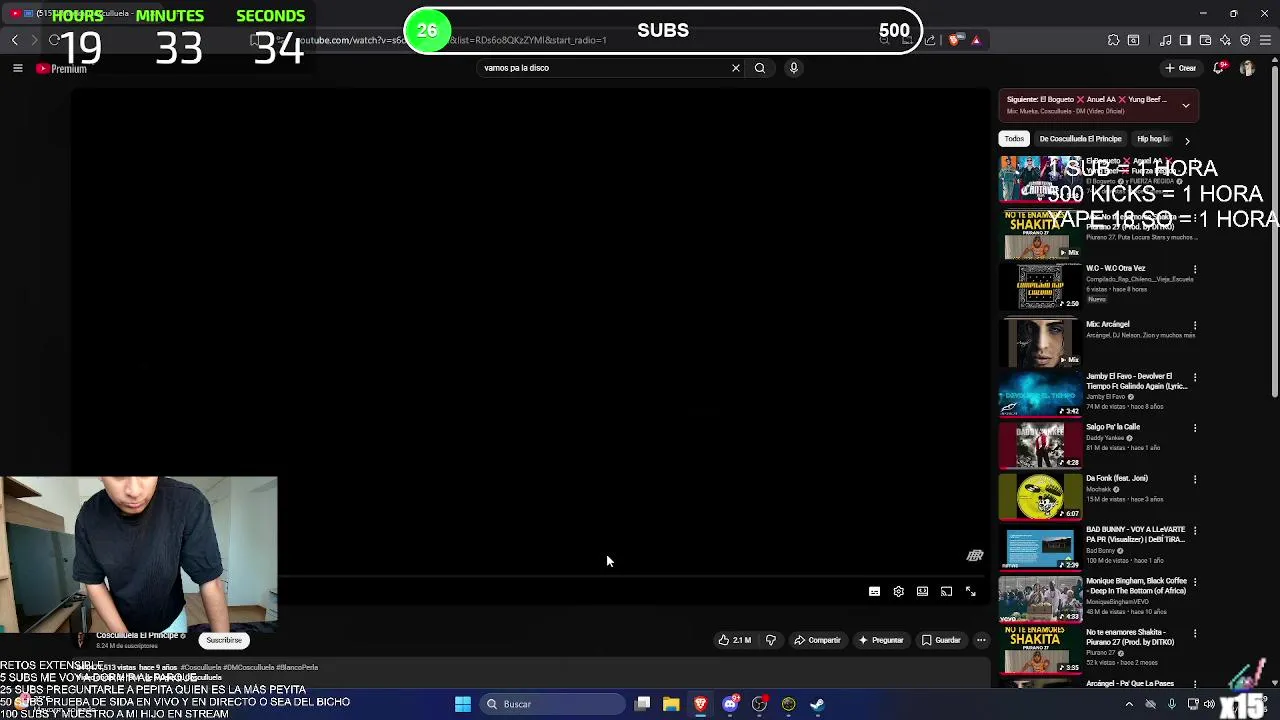Open YouTube notifications bell
This screenshot has height=720, width=1280.
pyautogui.click(x=1219, y=68)
